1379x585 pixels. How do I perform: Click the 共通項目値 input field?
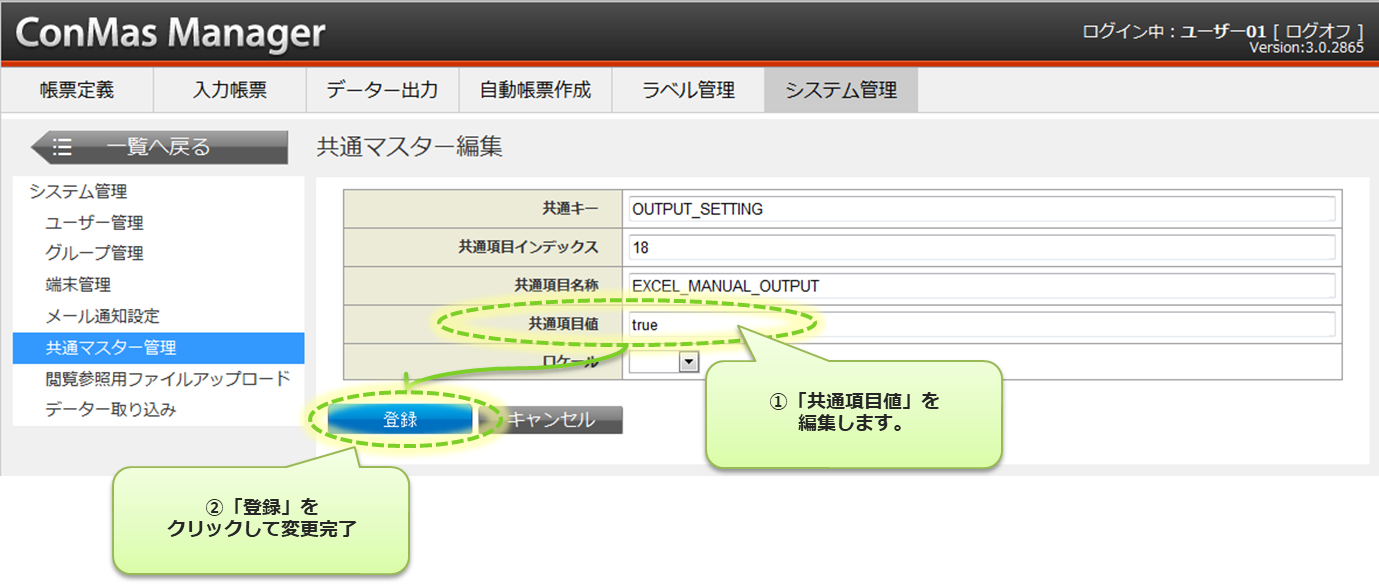982,324
